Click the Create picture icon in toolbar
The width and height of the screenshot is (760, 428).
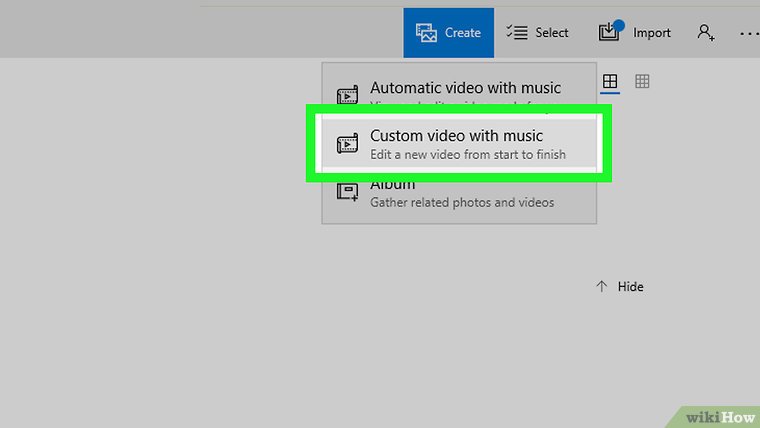(427, 33)
